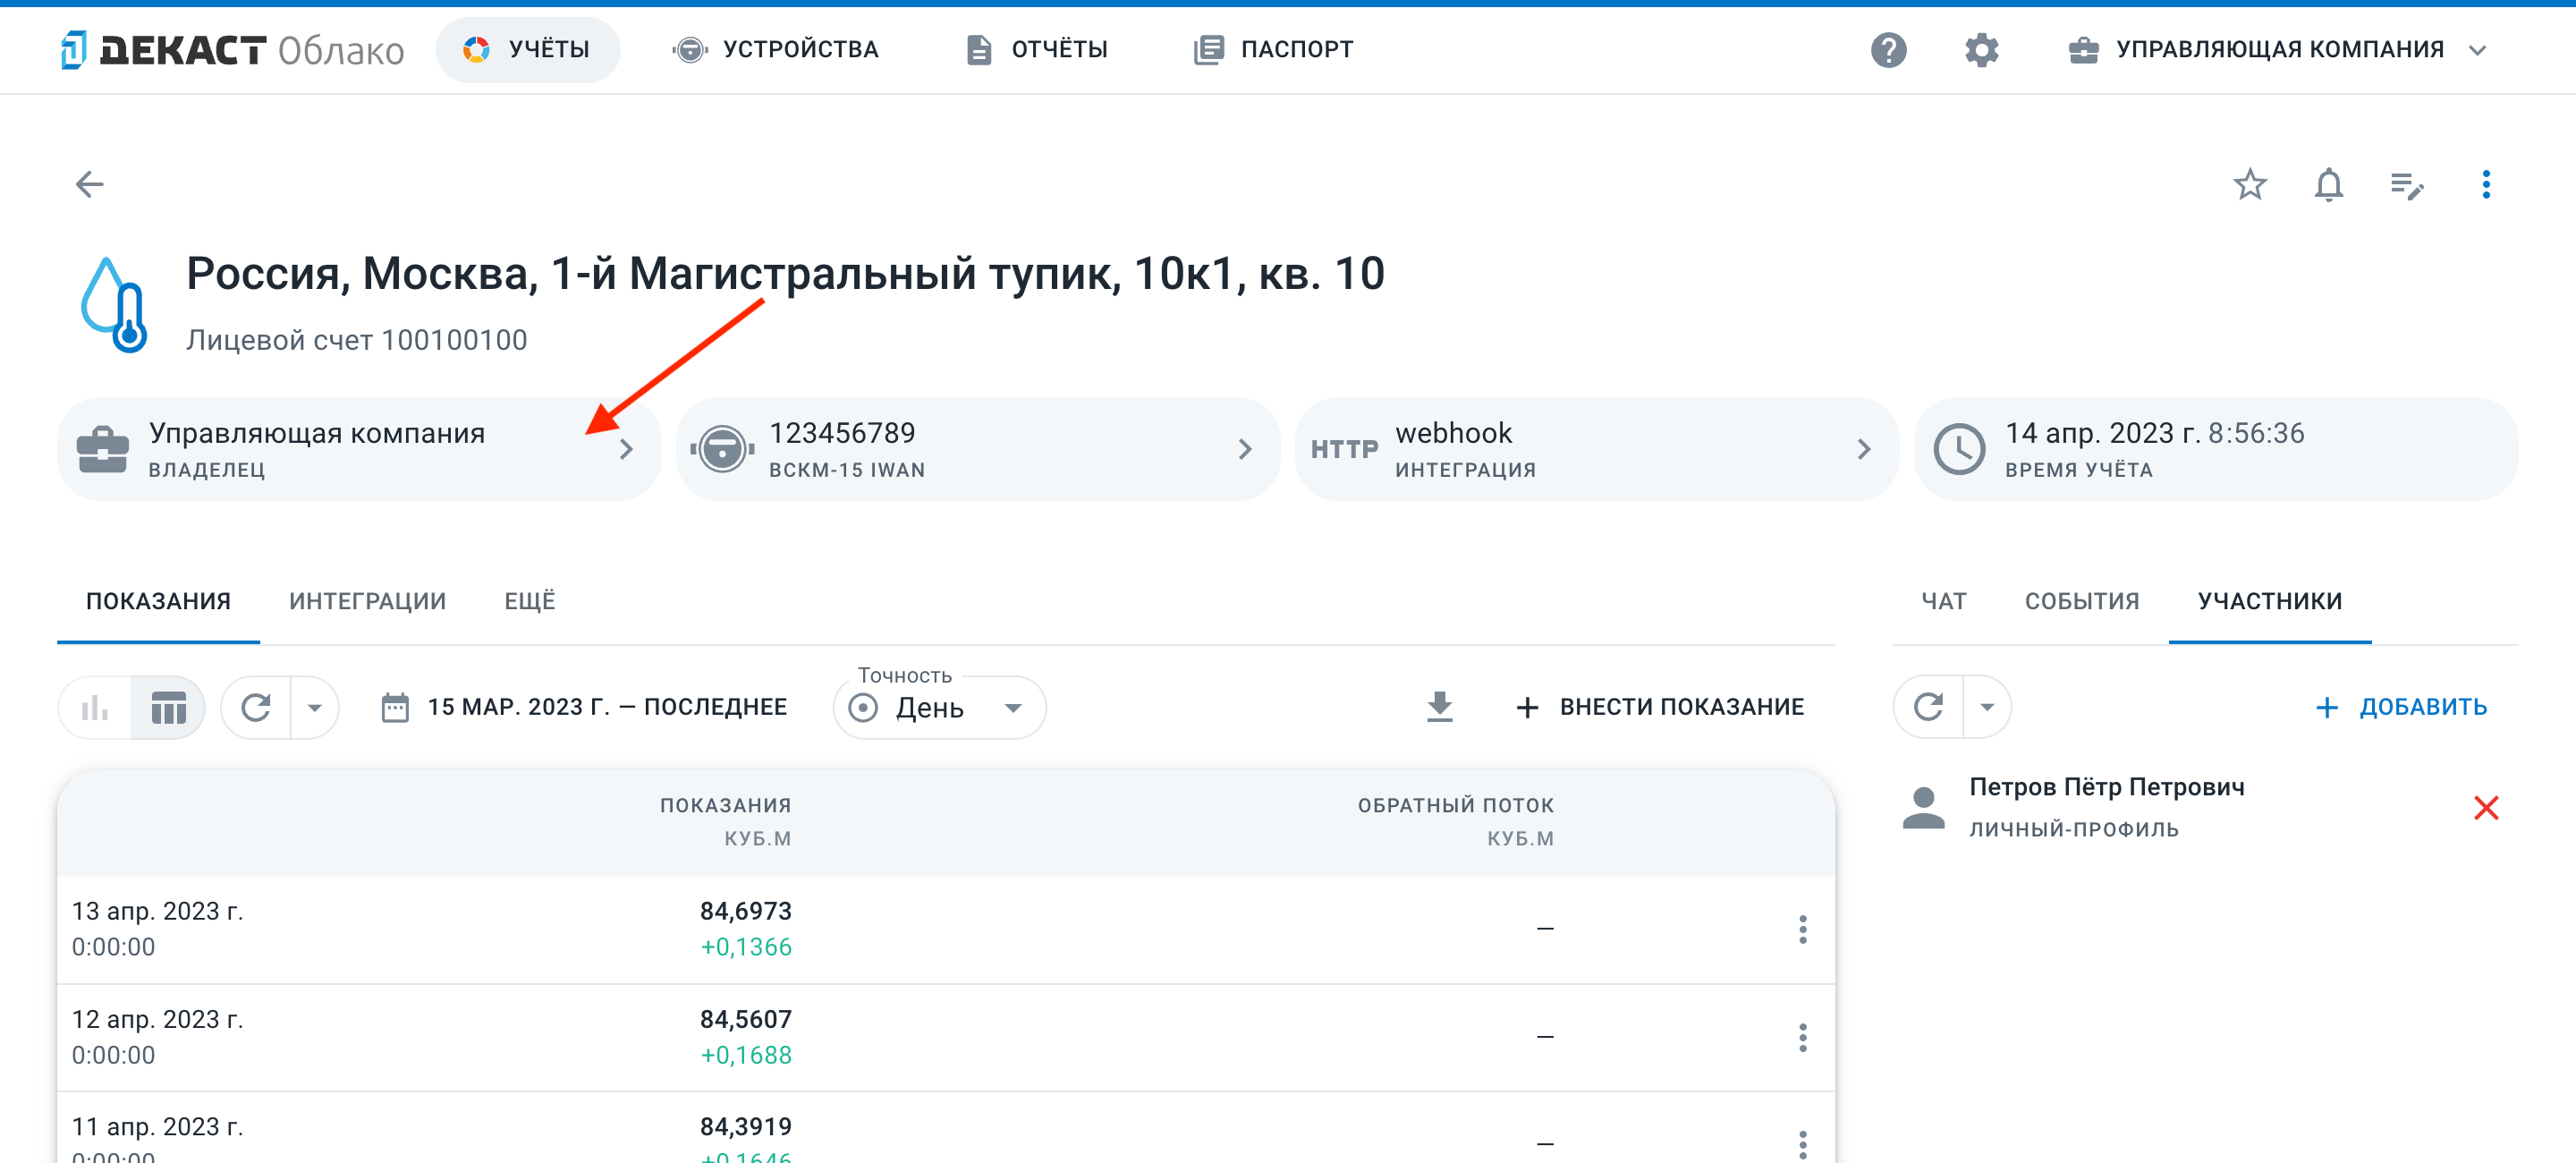The height and width of the screenshot is (1163, 2576).
Task: Click the briefcase icon on owner card
Action: coord(102,449)
